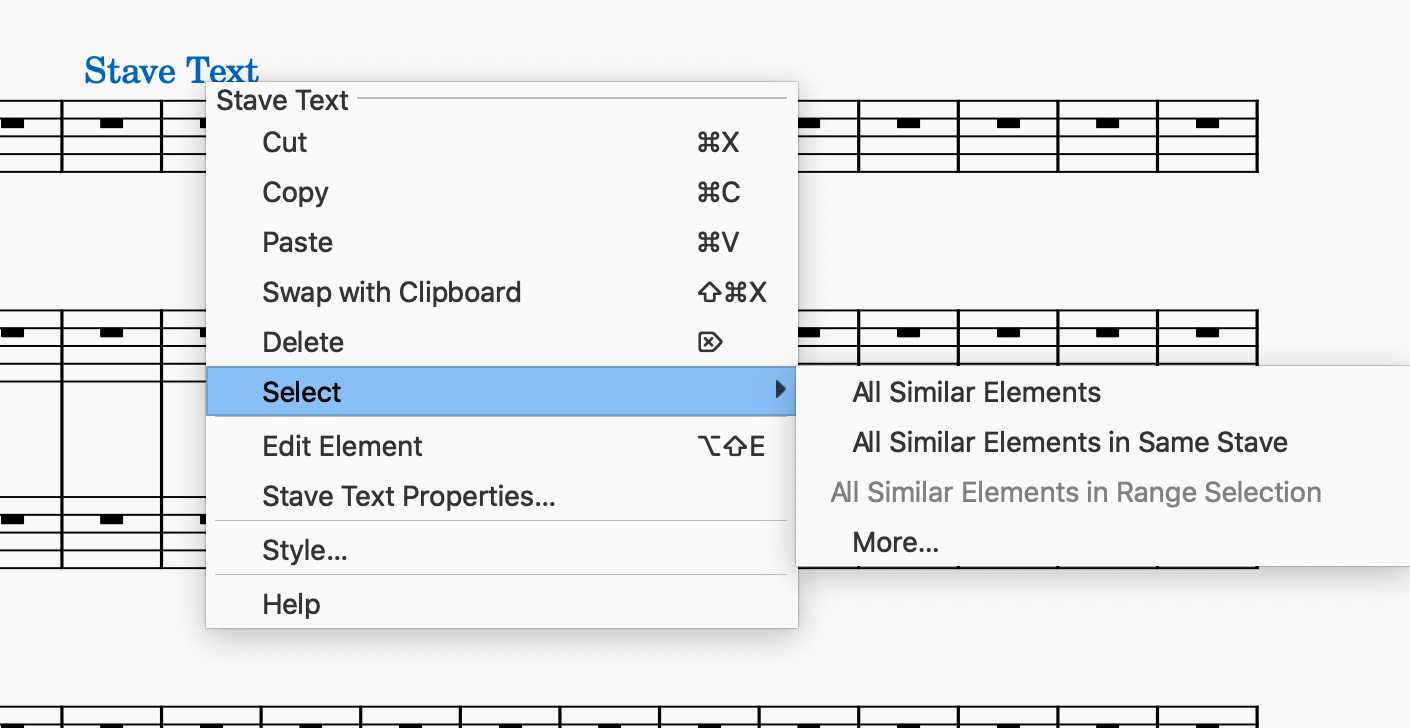The width and height of the screenshot is (1410, 728).
Task: Click the Stave Text header in the context menu
Action: (282, 100)
